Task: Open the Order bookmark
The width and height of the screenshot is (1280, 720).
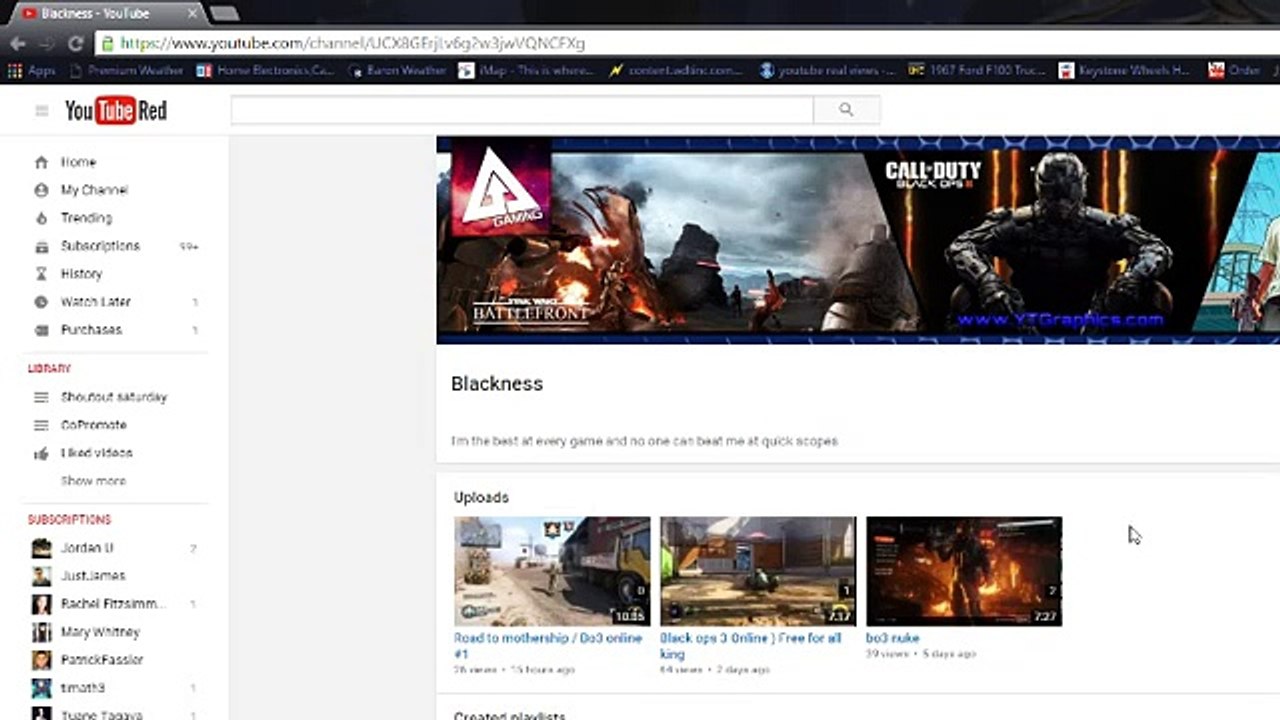Action: [1234, 70]
